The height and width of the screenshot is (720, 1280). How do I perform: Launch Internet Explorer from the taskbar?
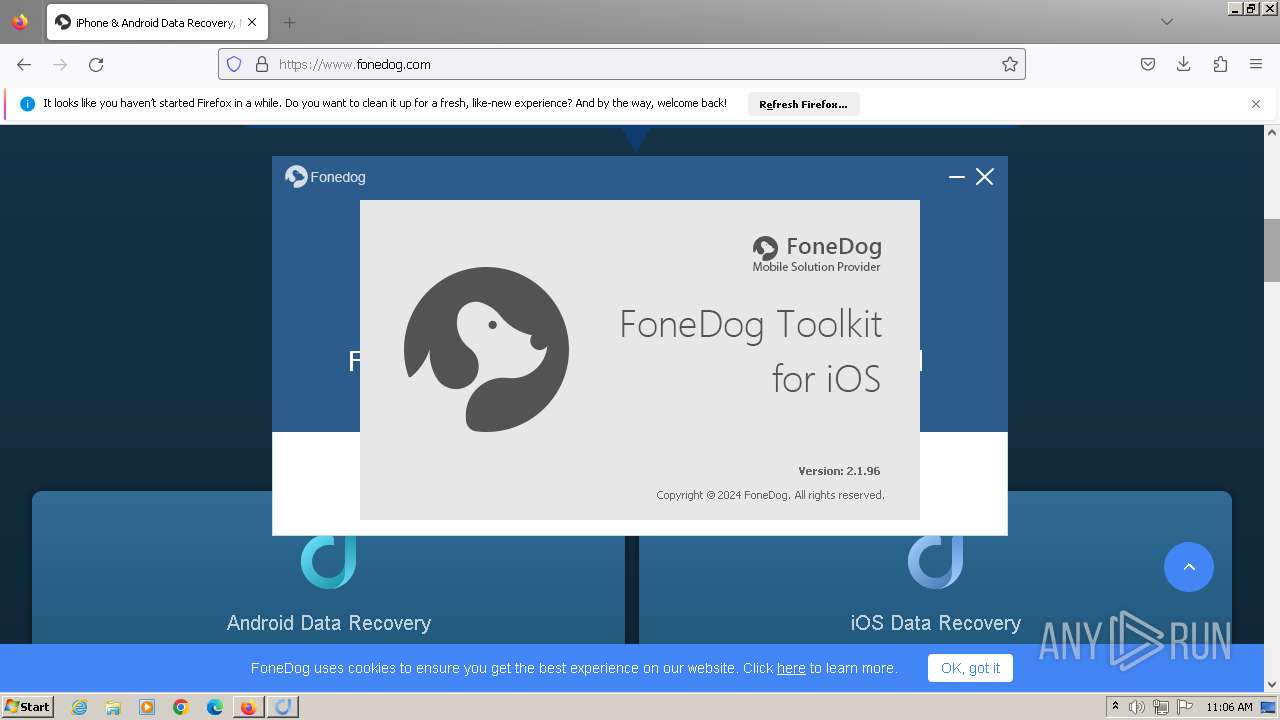coord(80,707)
